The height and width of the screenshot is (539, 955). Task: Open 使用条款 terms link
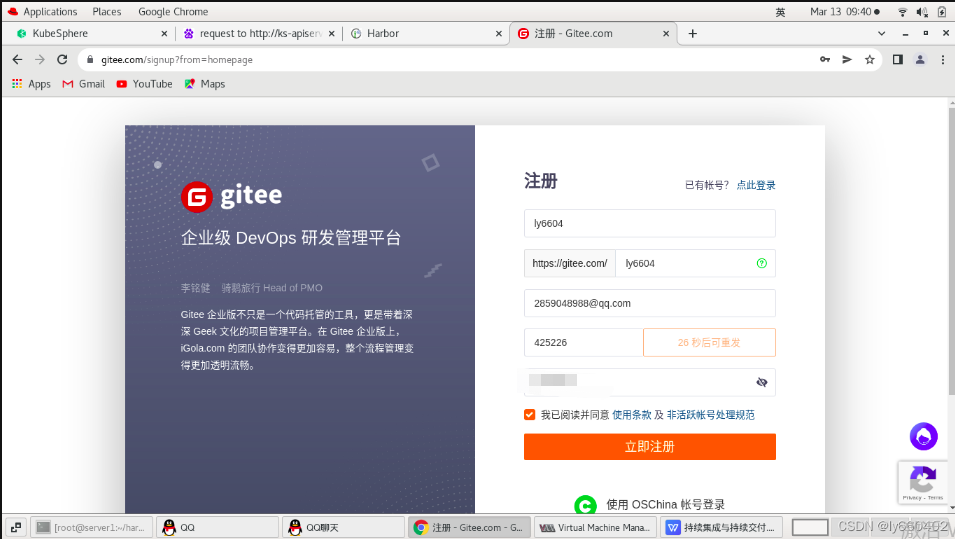click(632, 415)
